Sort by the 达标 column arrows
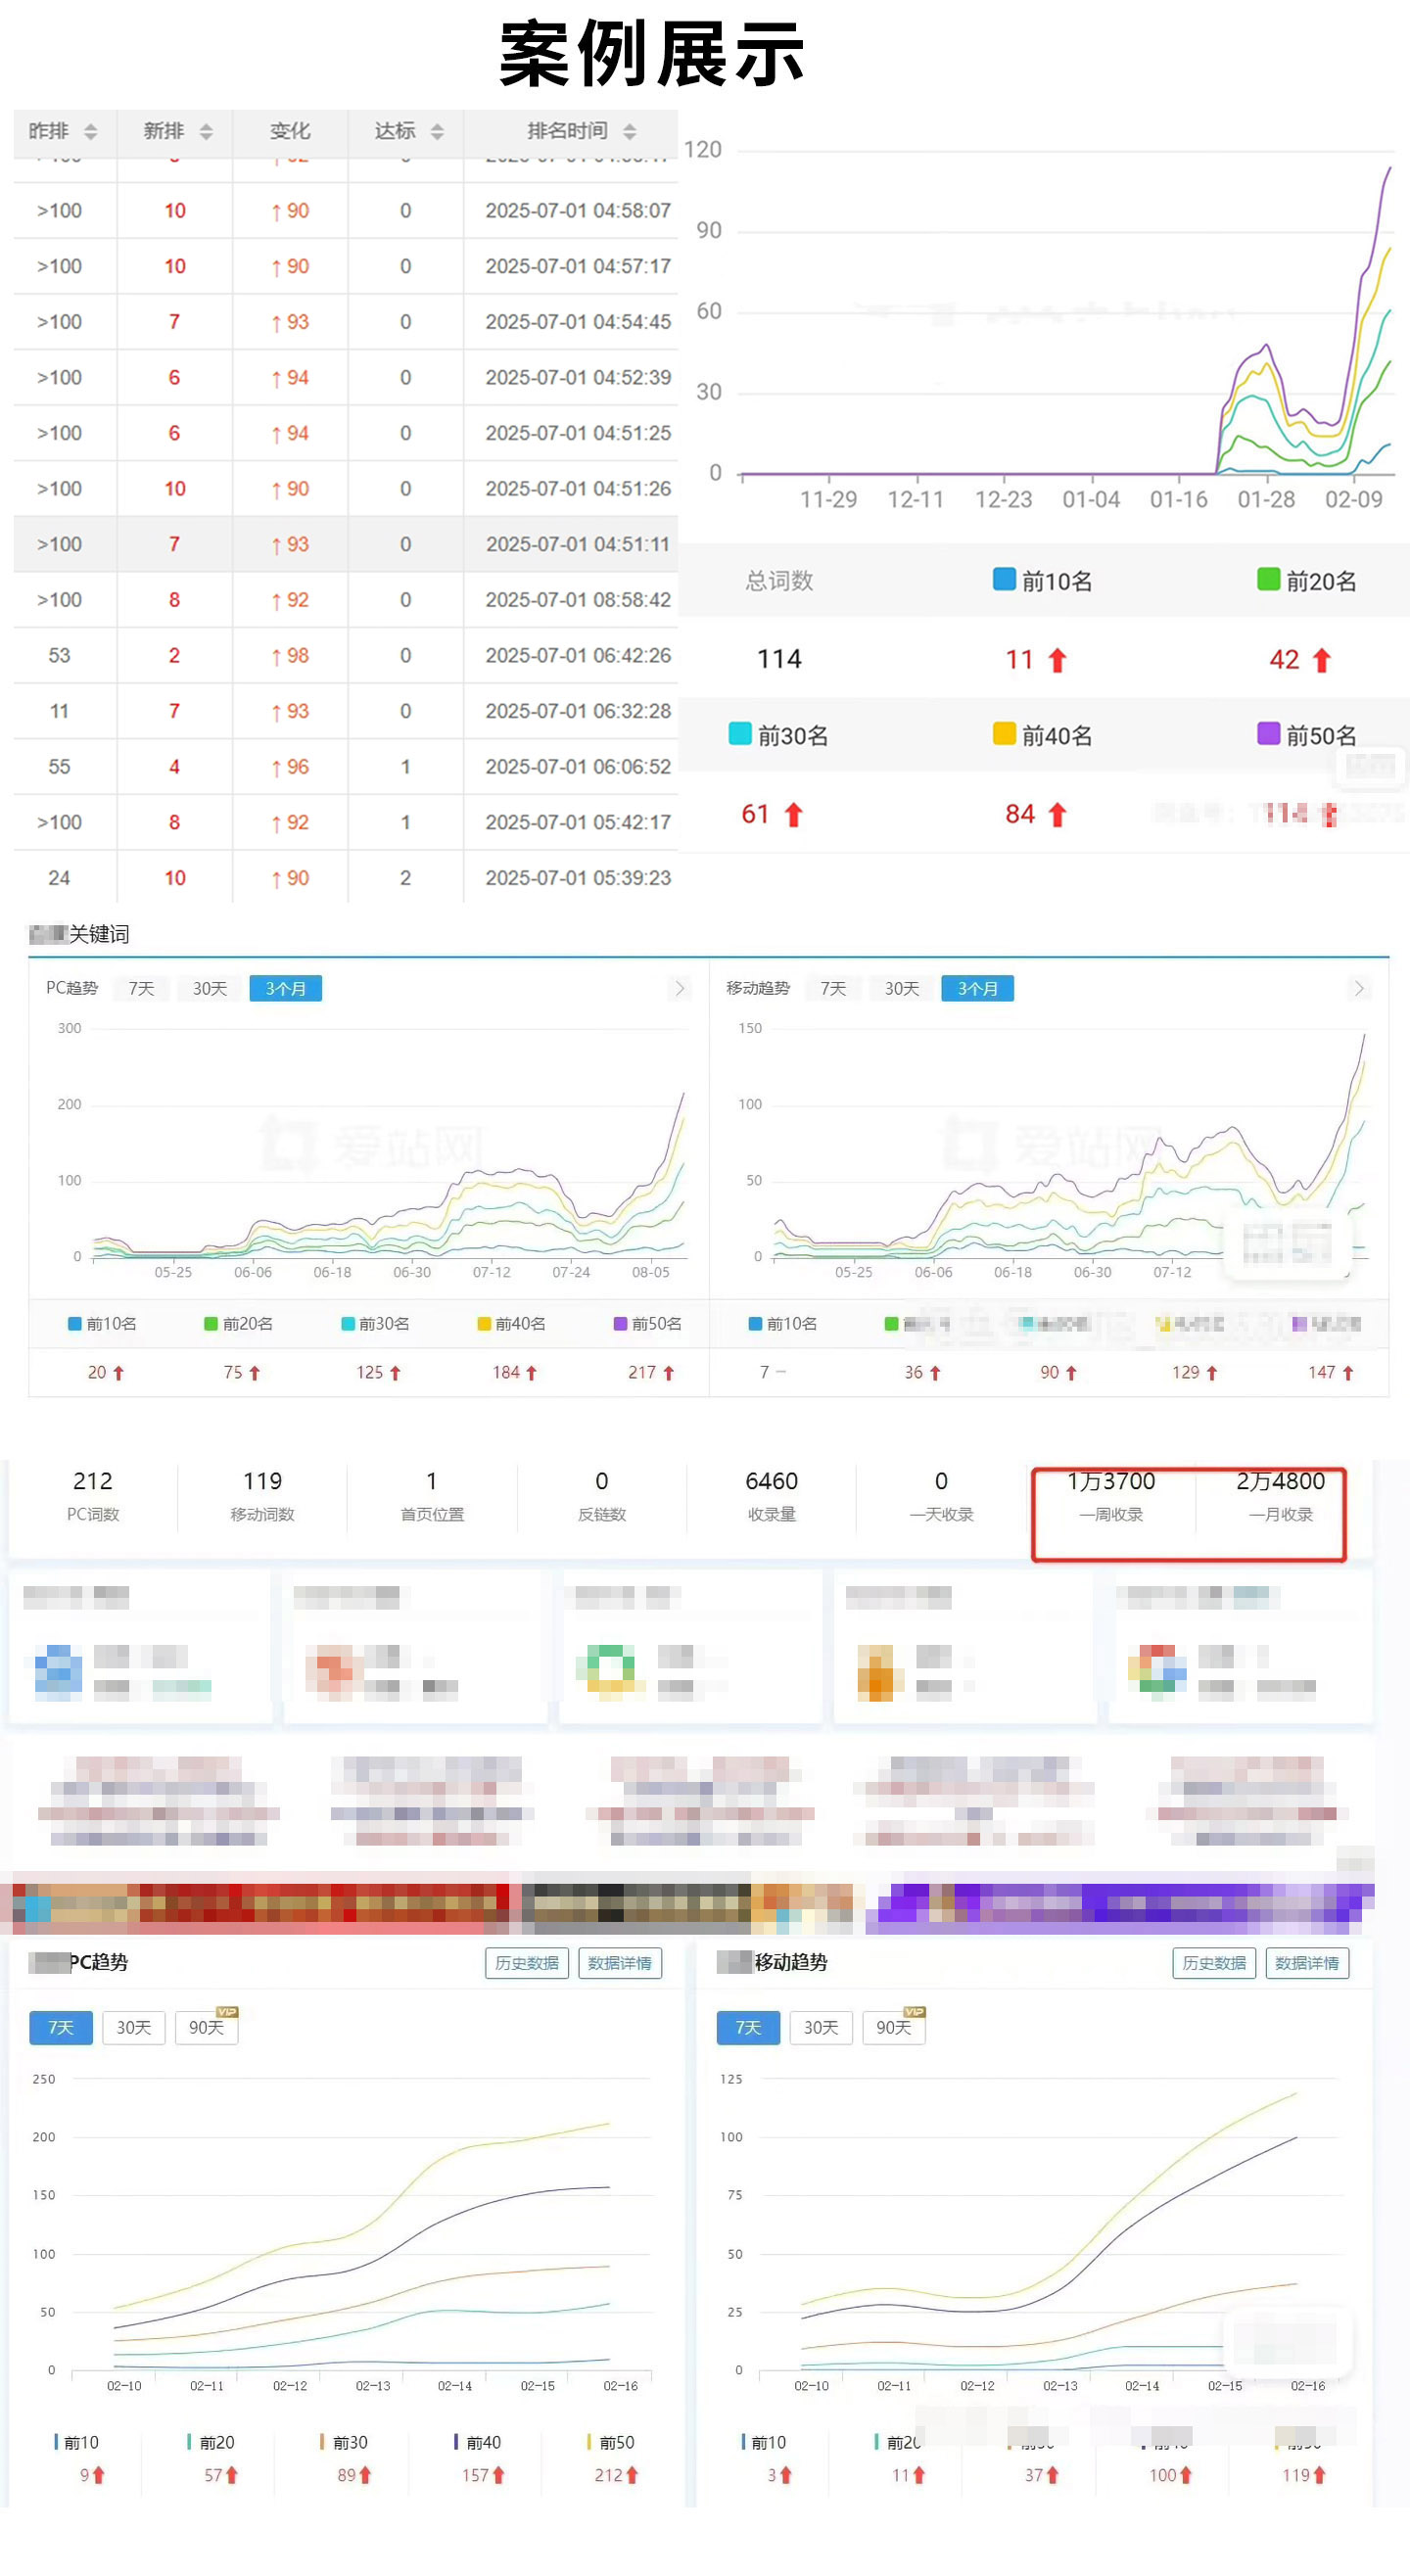This screenshot has height=2576, width=1410. 437,132
